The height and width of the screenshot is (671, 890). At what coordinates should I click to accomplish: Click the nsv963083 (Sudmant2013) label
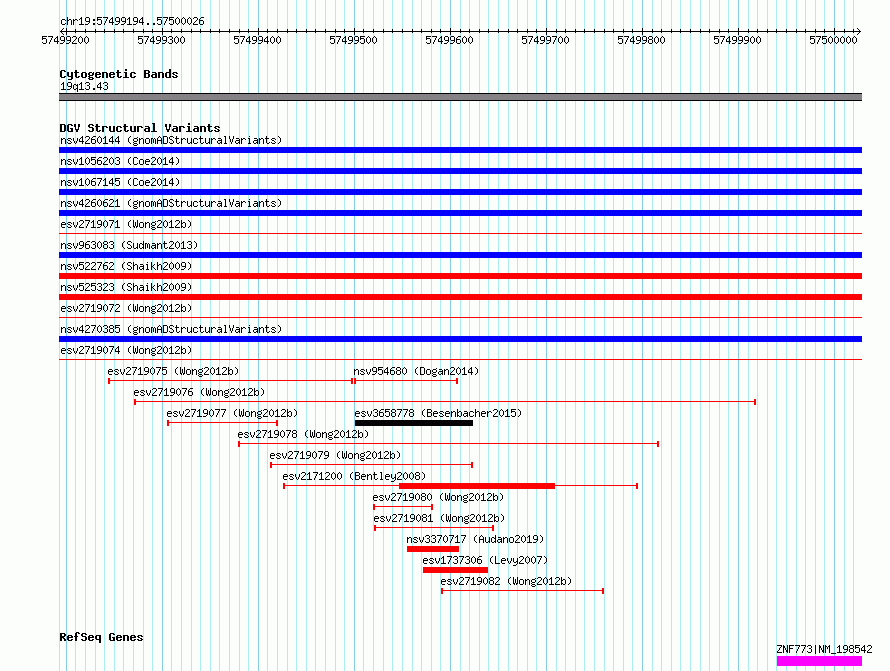[129, 245]
